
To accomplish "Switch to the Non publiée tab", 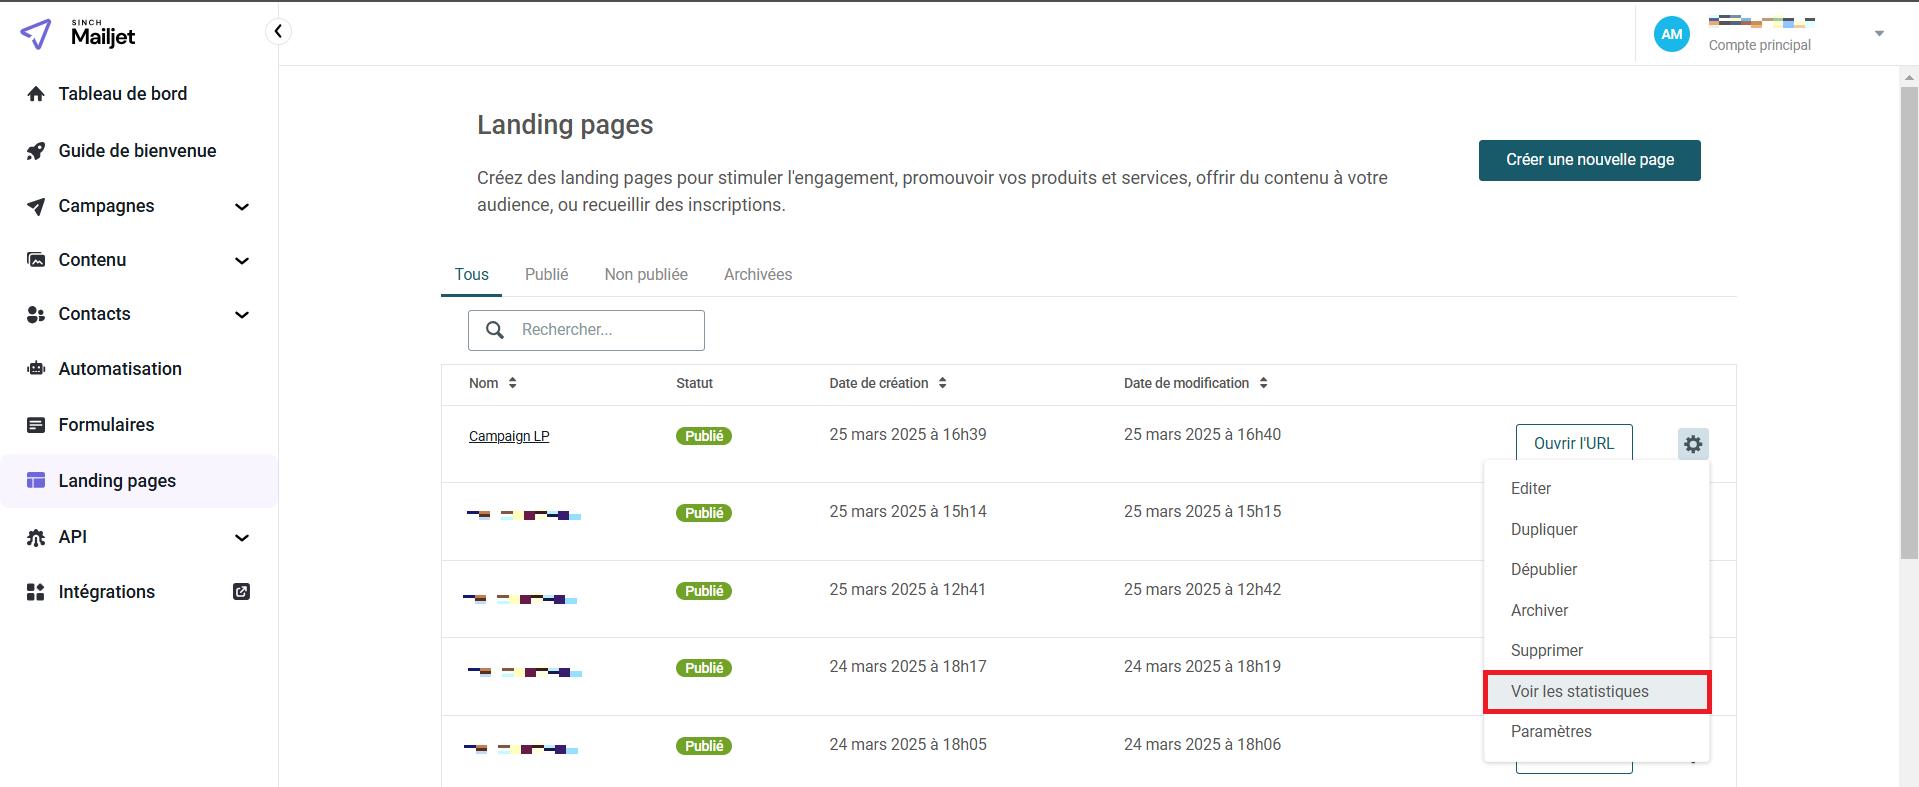I will (x=646, y=275).
